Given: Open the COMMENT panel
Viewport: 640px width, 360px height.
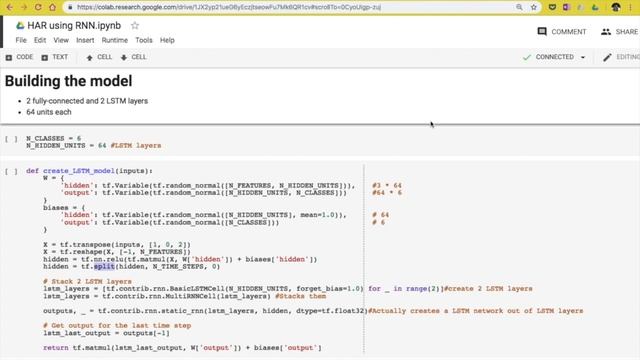Looking at the screenshot, I should point(562,31).
